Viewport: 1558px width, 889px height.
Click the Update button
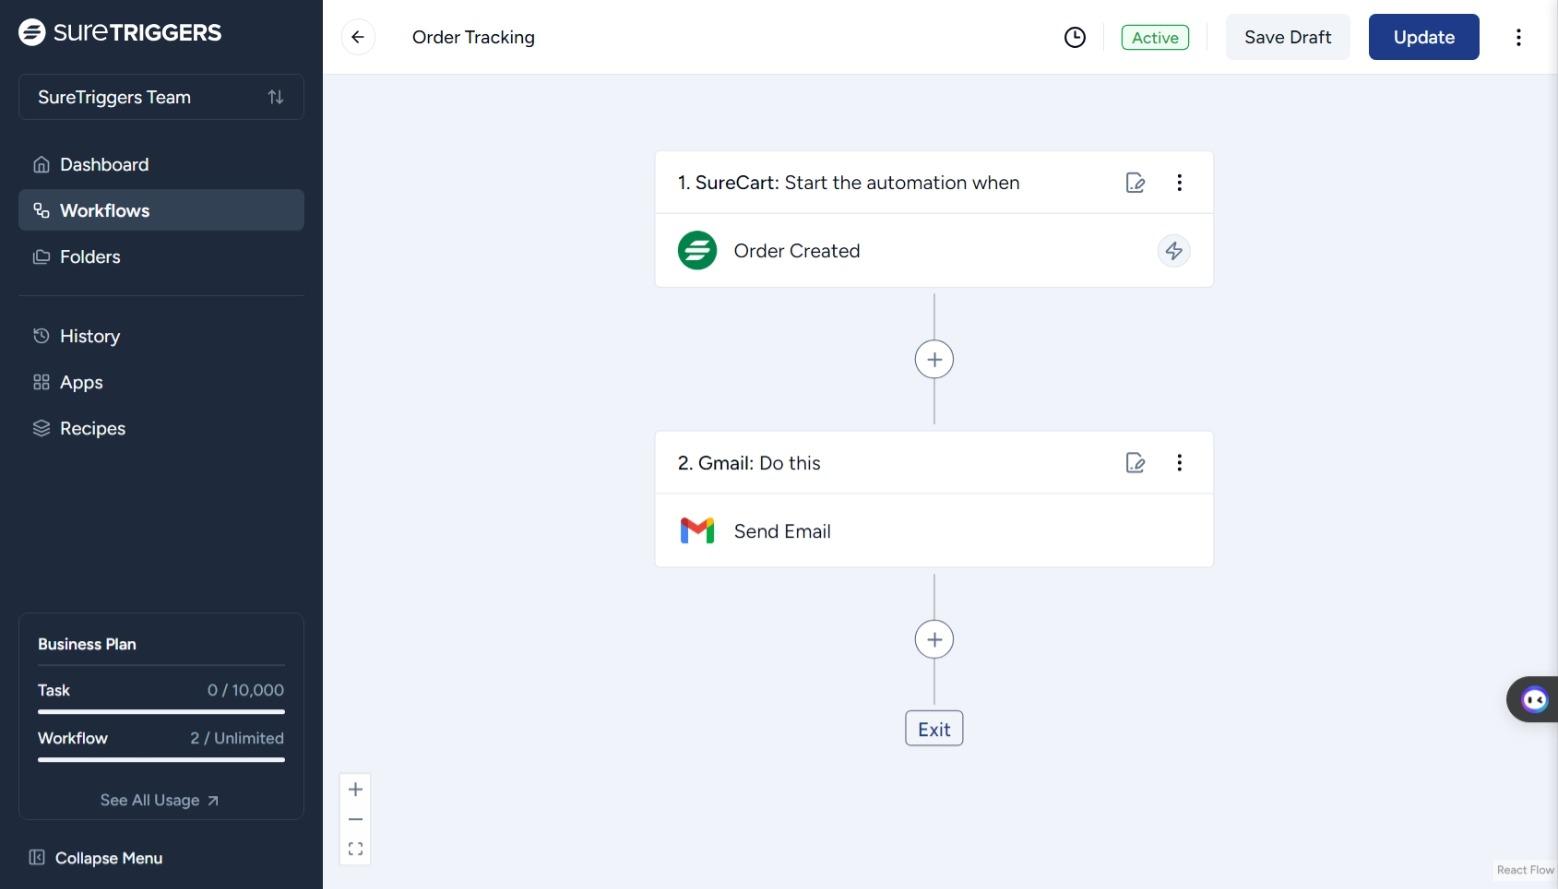(x=1423, y=37)
